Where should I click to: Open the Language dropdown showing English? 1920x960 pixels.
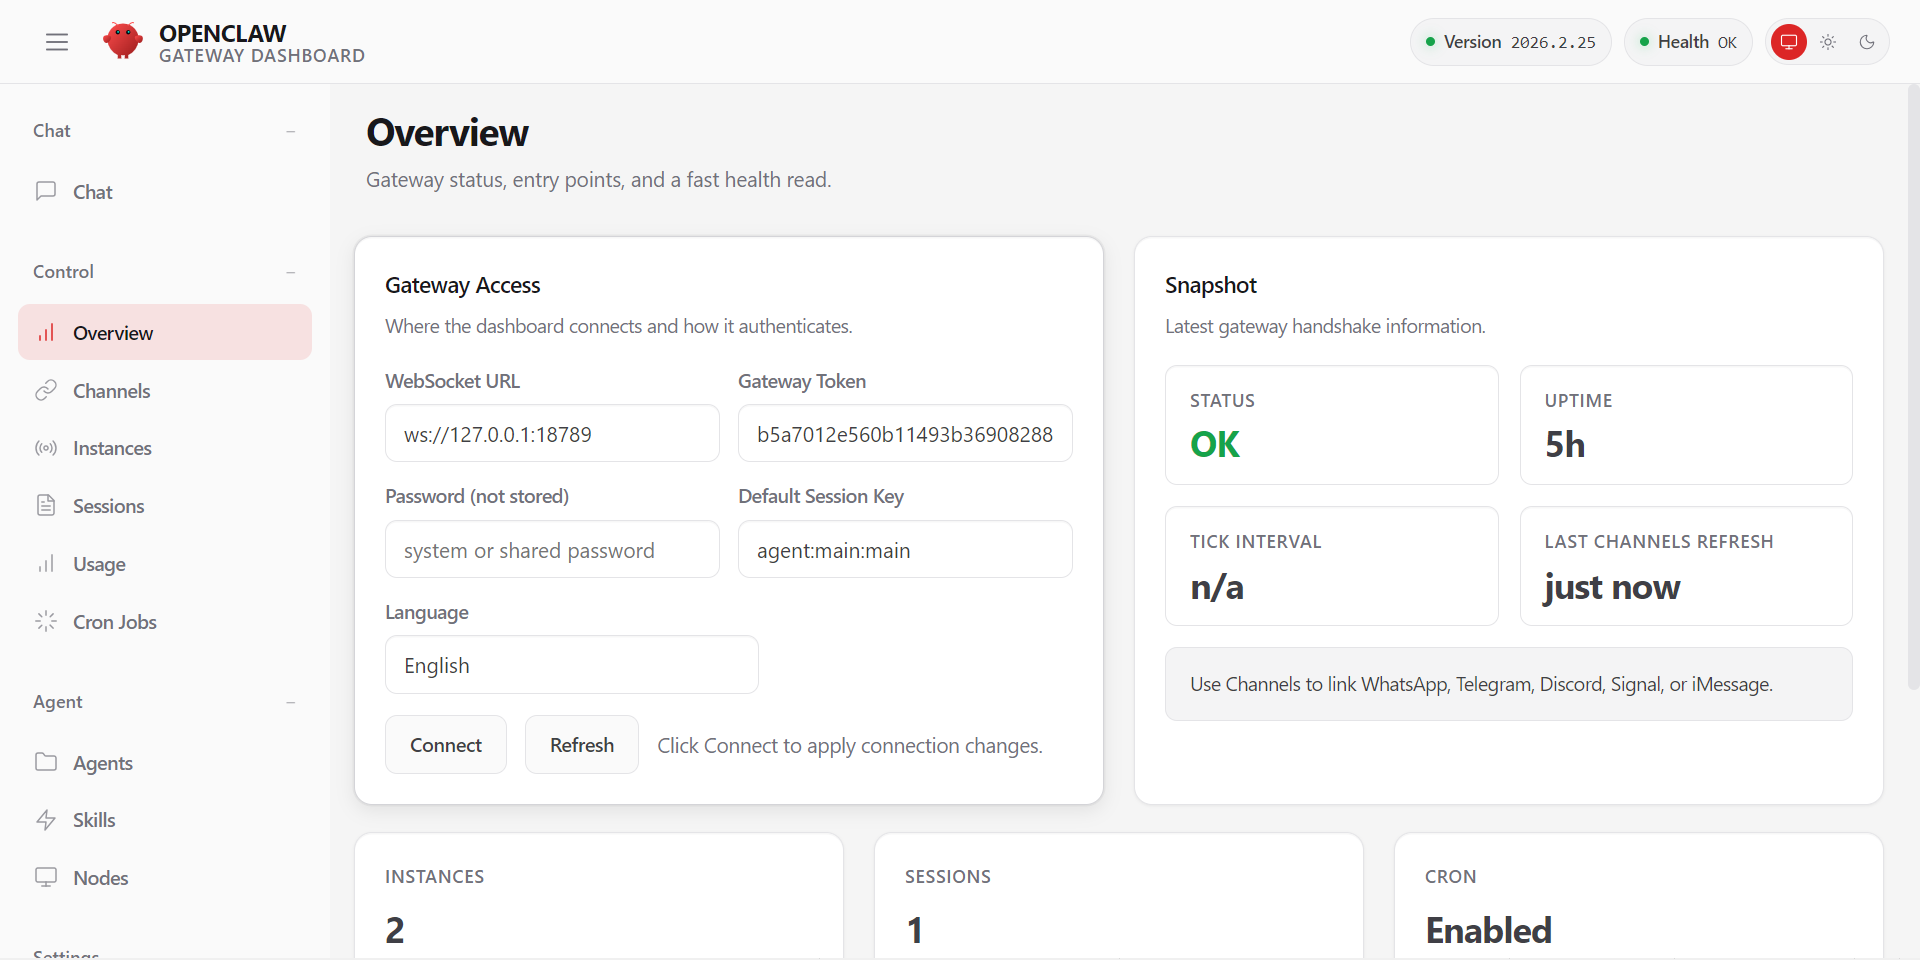point(572,665)
